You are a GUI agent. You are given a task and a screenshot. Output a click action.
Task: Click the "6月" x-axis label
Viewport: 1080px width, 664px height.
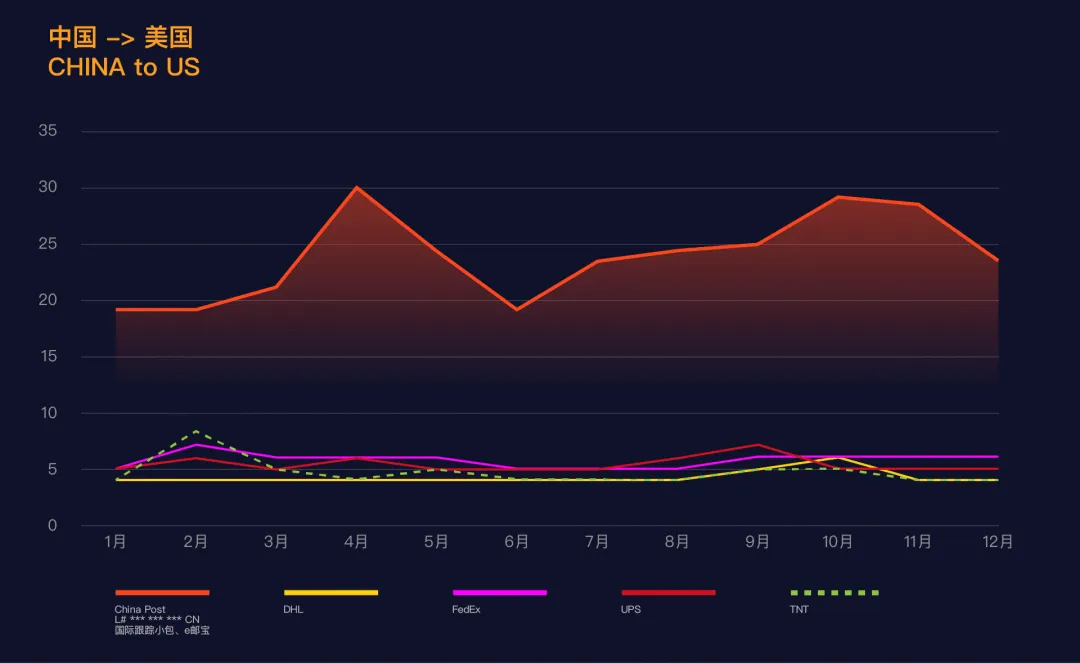click(x=517, y=542)
